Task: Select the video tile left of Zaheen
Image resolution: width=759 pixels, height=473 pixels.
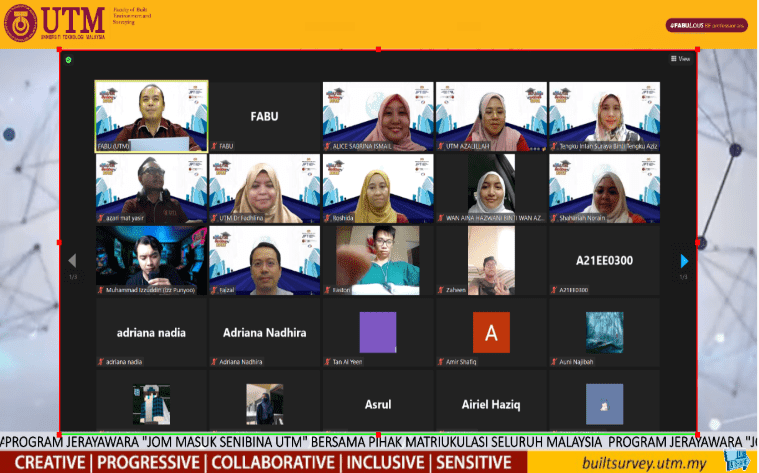Action: pyautogui.click(x=378, y=260)
